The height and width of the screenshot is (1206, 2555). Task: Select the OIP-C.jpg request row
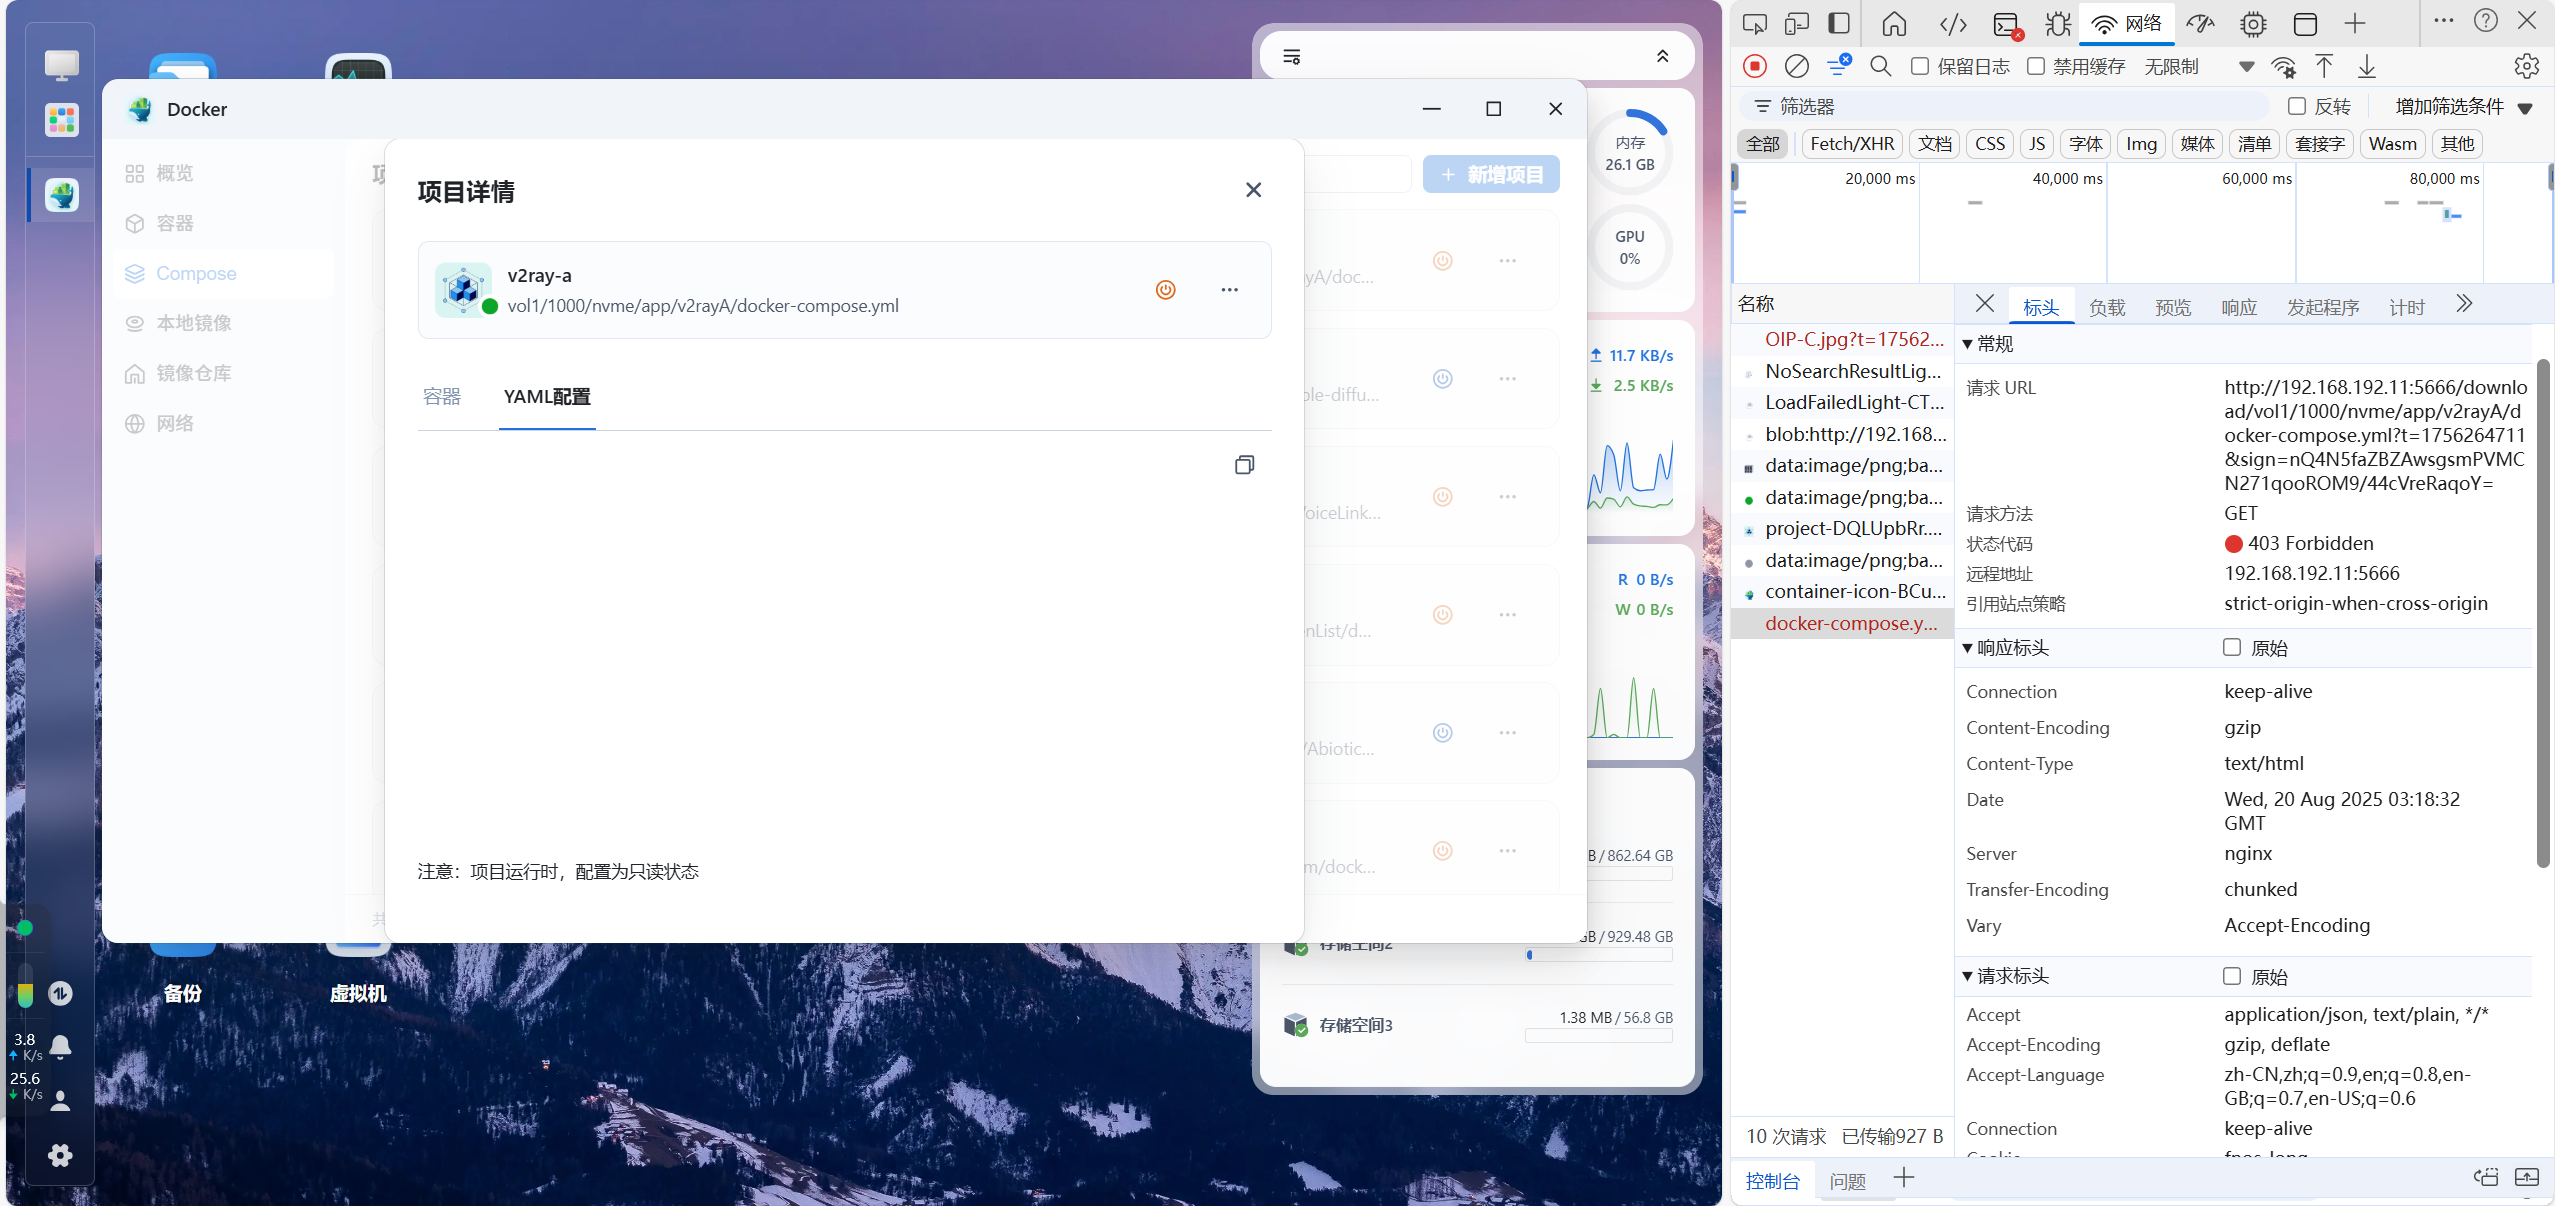pyautogui.click(x=1842, y=339)
